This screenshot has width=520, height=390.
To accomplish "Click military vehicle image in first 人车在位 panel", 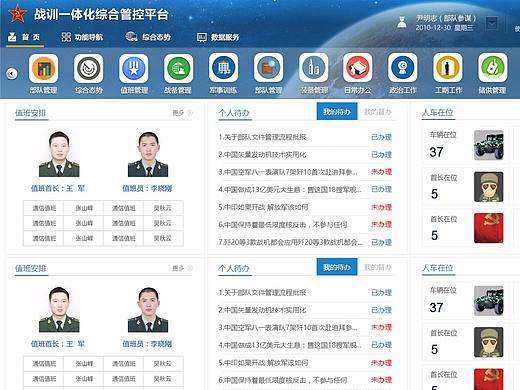I will [489, 145].
